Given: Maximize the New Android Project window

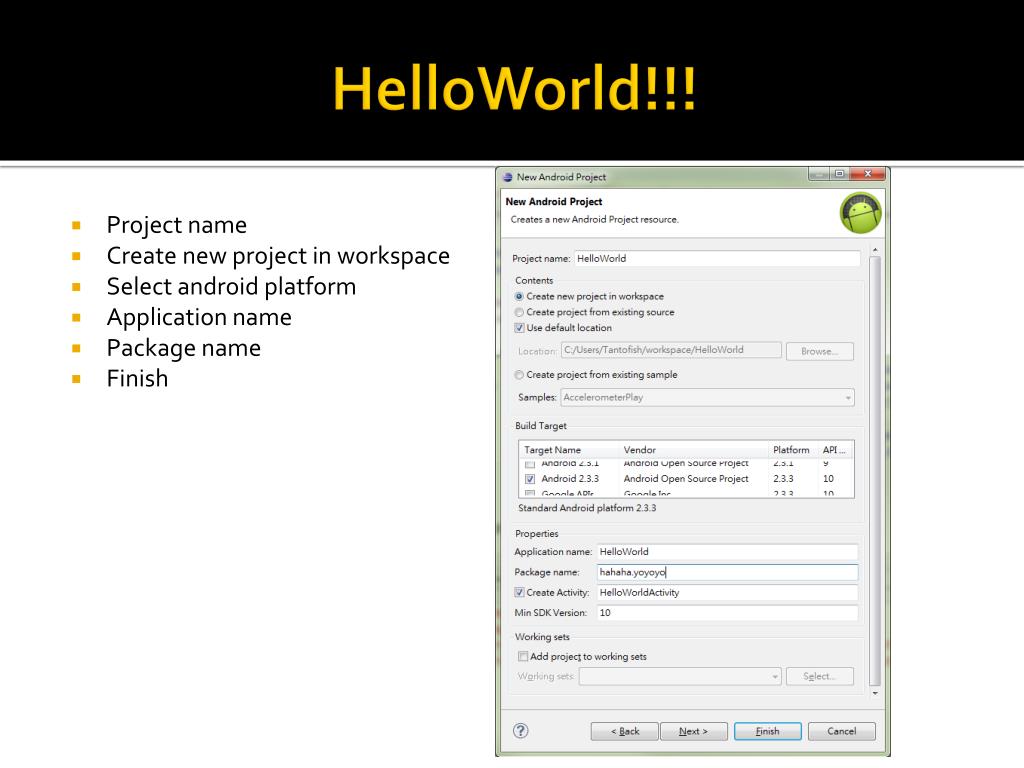Looking at the screenshot, I should point(840,174).
